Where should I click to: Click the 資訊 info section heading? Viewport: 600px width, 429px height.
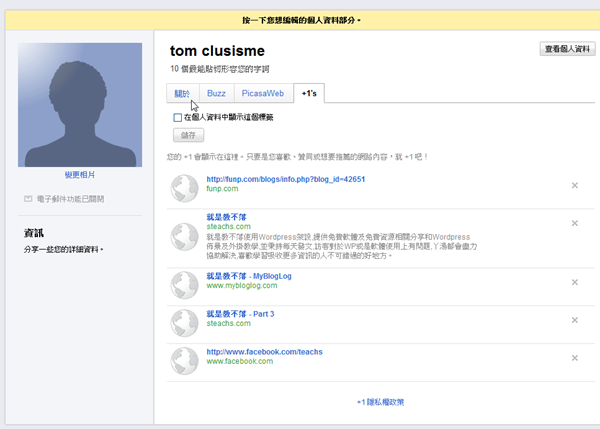tap(34, 233)
